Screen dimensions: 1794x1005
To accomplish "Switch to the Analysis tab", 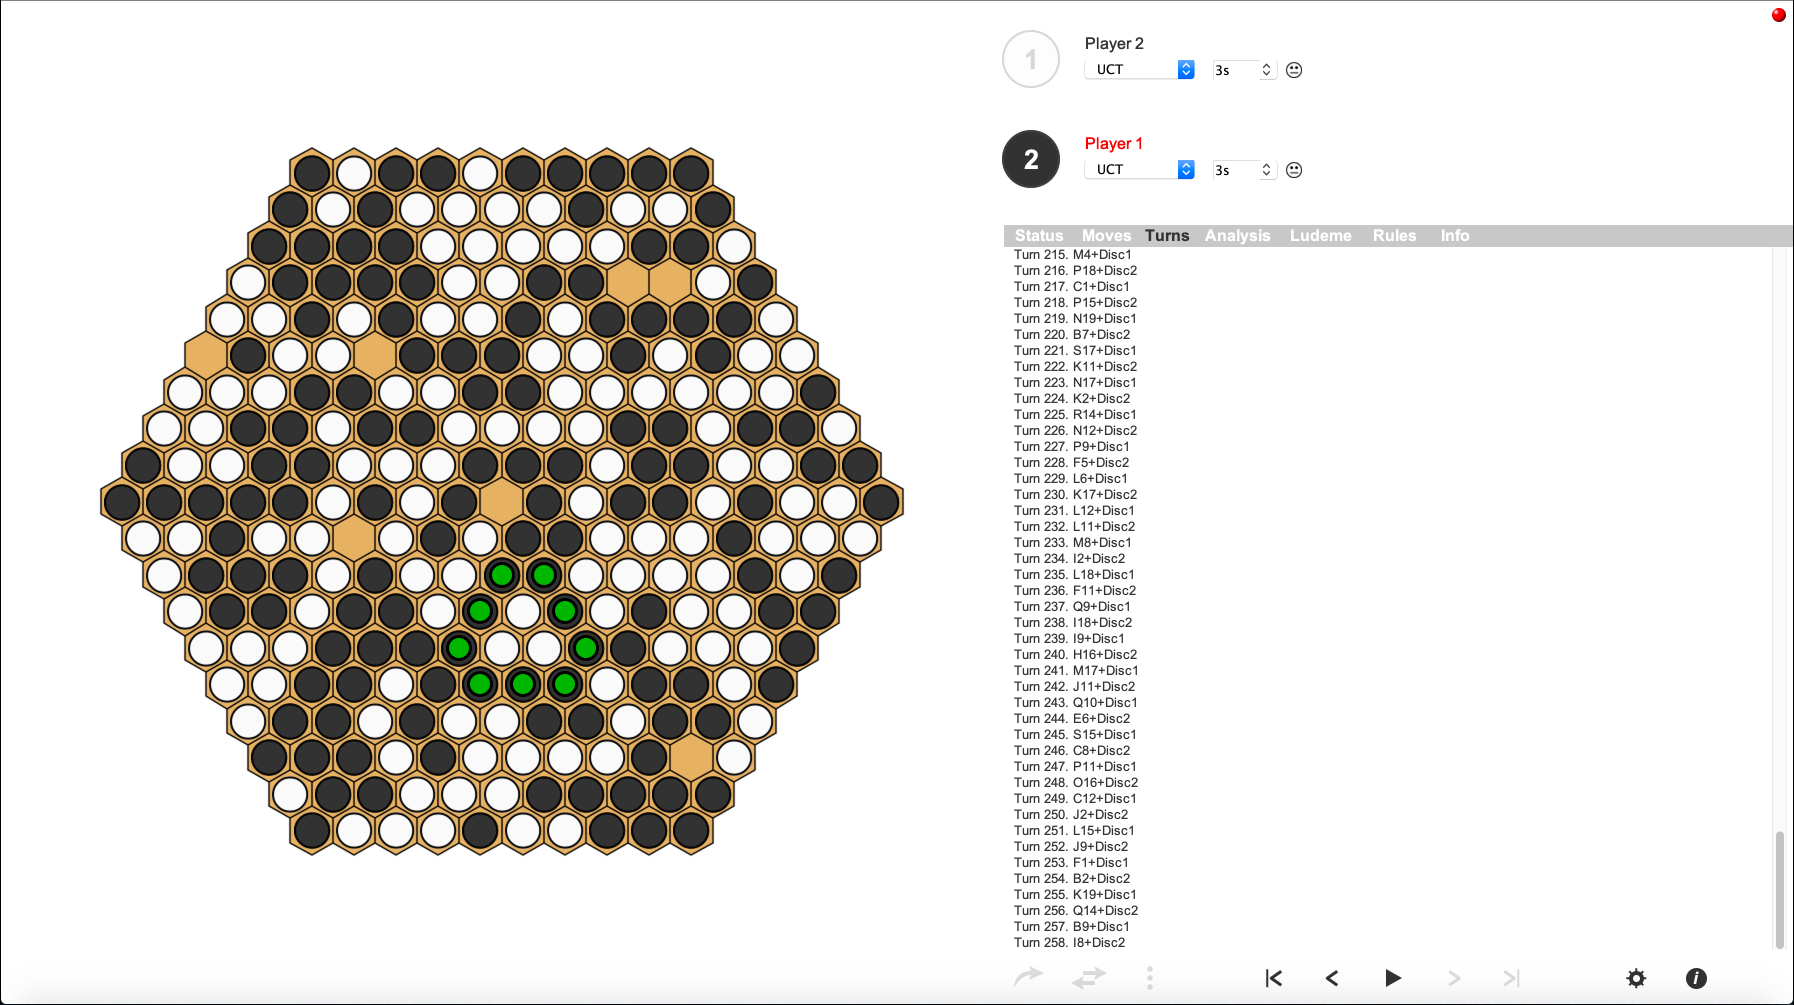I will [1237, 235].
